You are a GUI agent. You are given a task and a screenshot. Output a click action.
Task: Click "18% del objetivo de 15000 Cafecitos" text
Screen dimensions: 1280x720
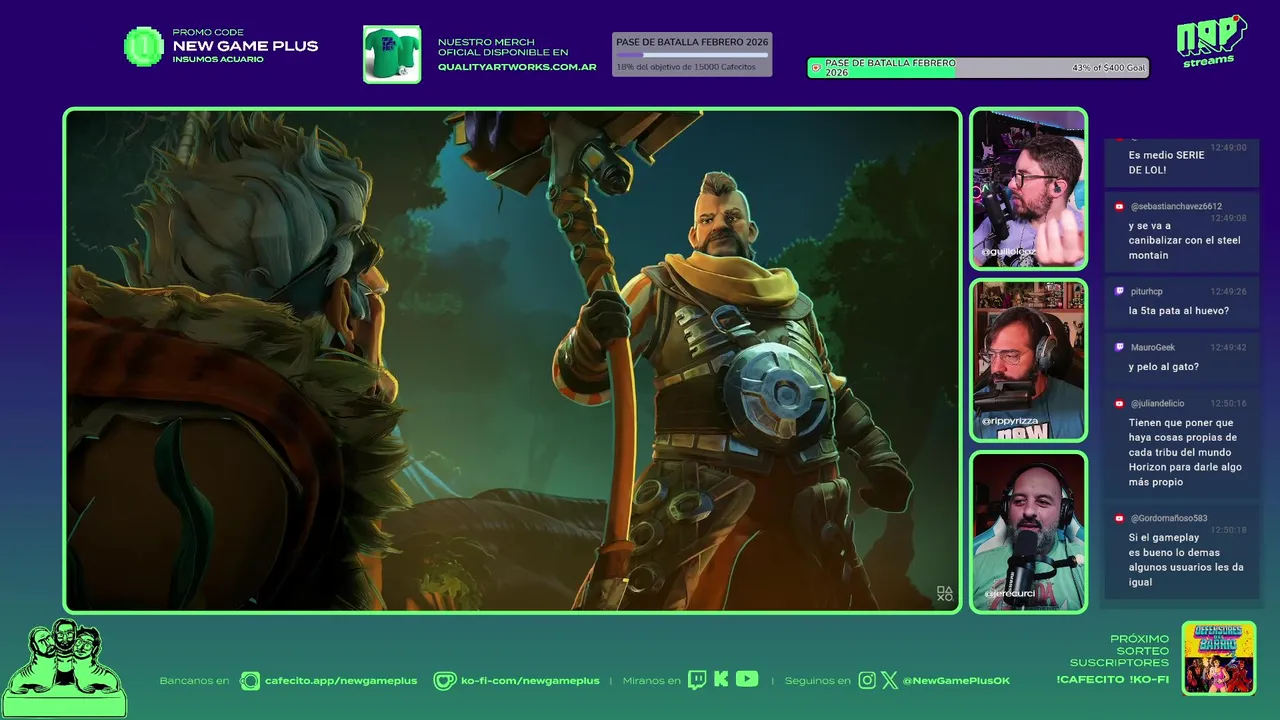(x=686, y=66)
